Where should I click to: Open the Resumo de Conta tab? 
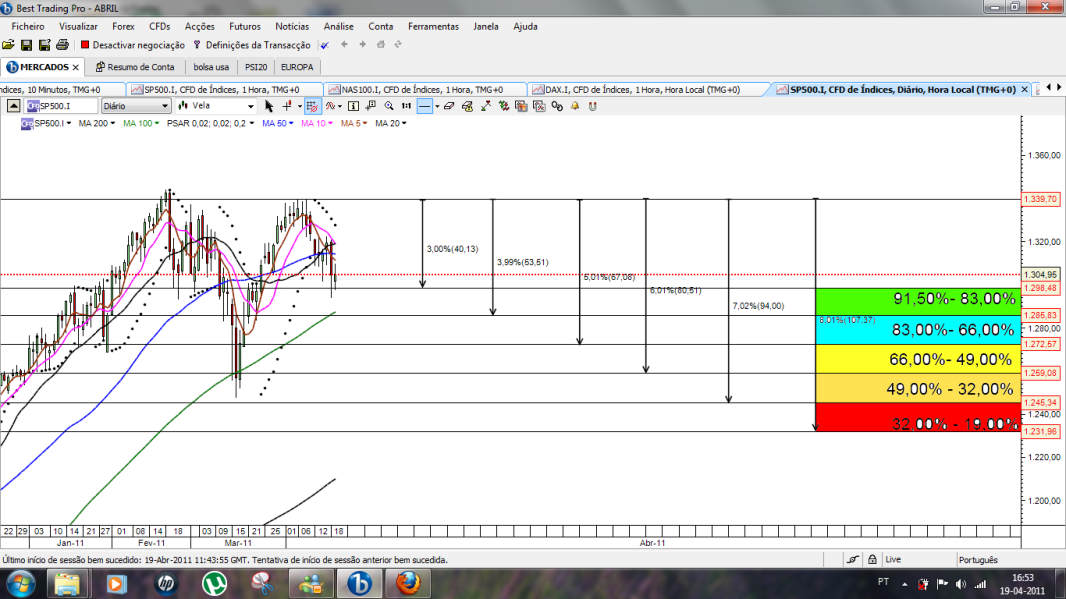(x=135, y=67)
